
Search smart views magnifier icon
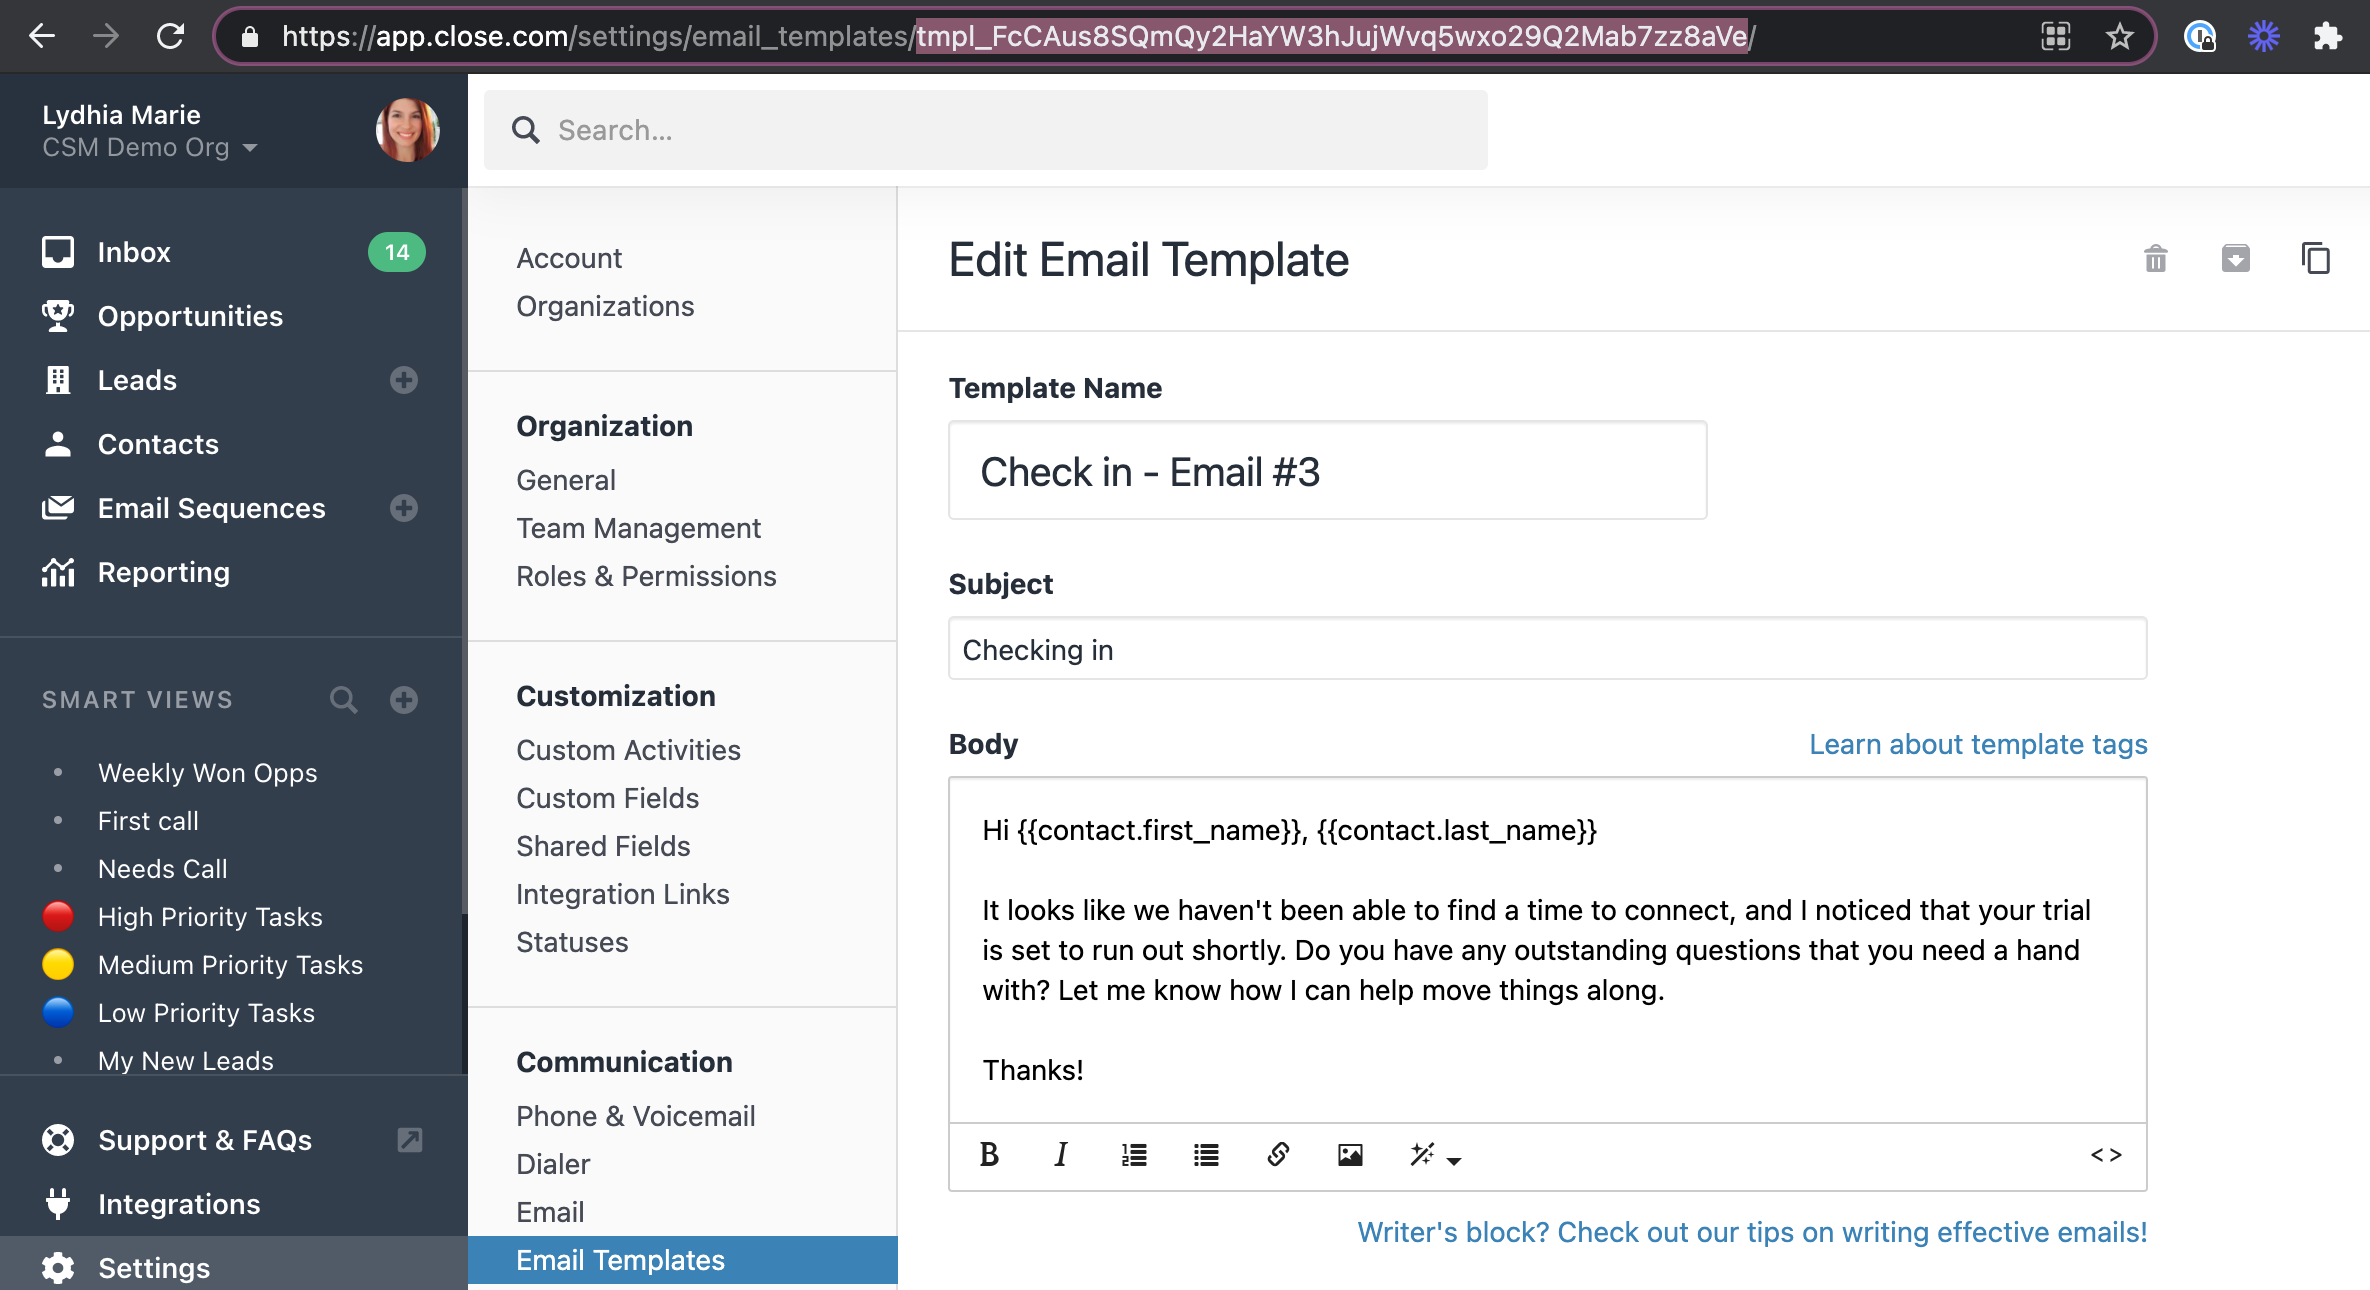344,699
